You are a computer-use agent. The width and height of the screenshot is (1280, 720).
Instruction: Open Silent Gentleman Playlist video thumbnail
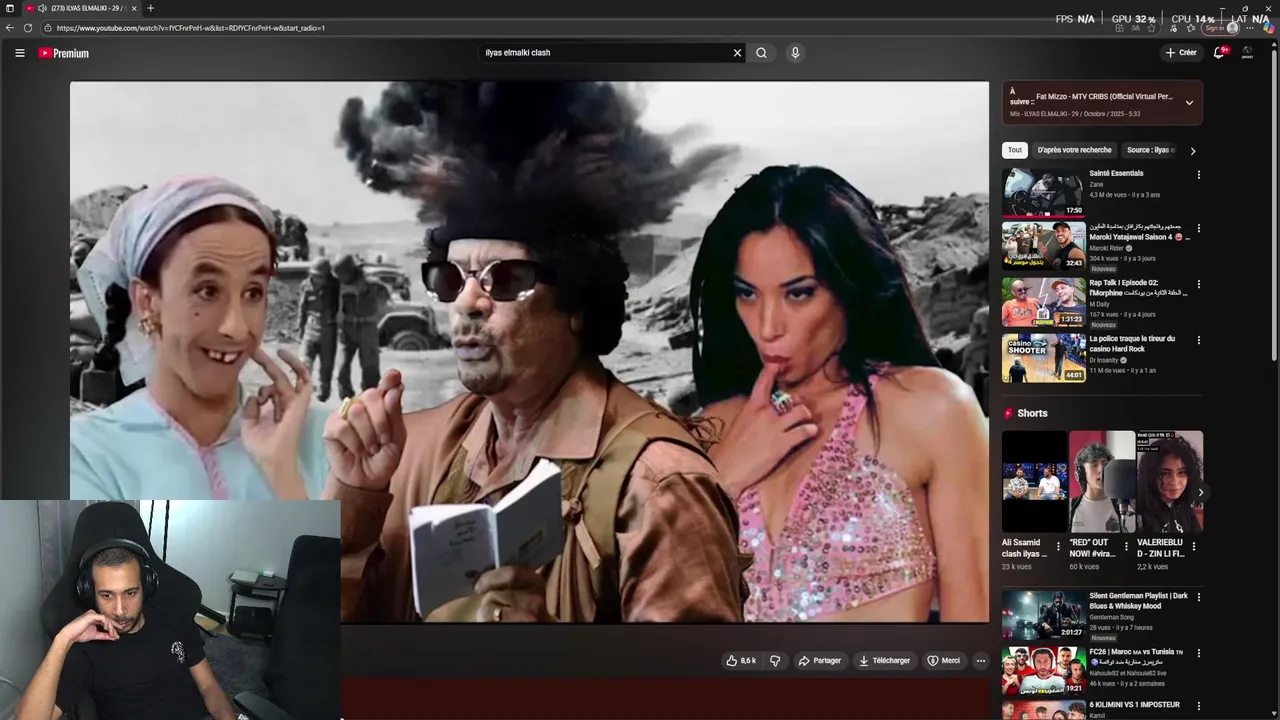pos(1043,615)
